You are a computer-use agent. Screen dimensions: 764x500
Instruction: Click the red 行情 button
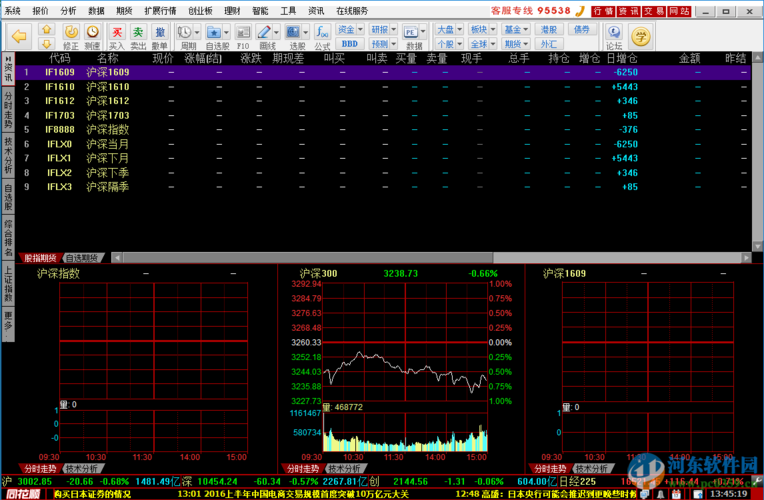click(x=603, y=11)
